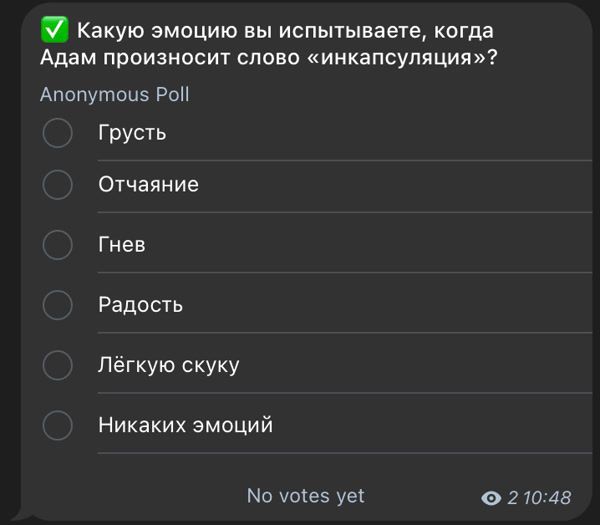Click the 10:48 message timestamp
The width and height of the screenshot is (600, 525).
(x=547, y=498)
